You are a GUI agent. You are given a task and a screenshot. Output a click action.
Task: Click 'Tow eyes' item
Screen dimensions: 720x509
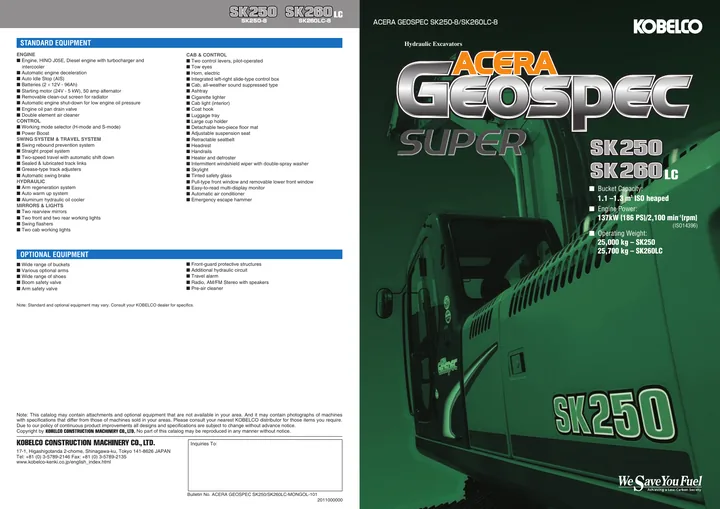pyautogui.click(x=201, y=67)
